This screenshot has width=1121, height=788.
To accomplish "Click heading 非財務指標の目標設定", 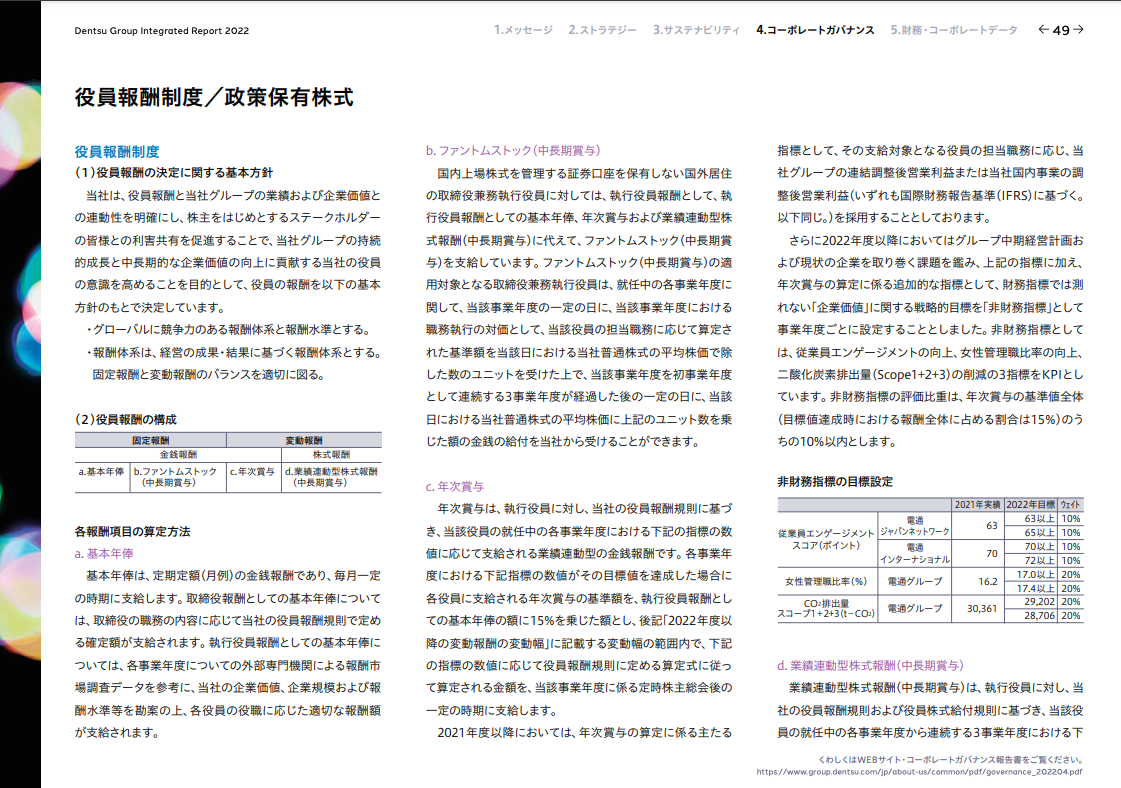I will [x=835, y=481].
